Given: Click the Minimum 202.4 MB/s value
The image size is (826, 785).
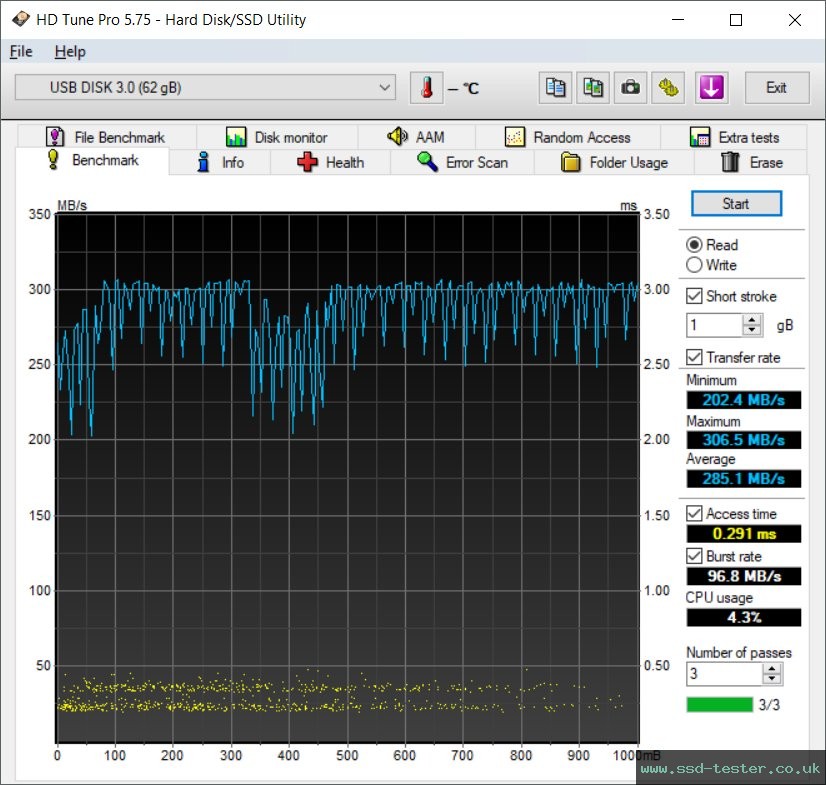Looking at the screenshot, I should click(x=743, y=400).
